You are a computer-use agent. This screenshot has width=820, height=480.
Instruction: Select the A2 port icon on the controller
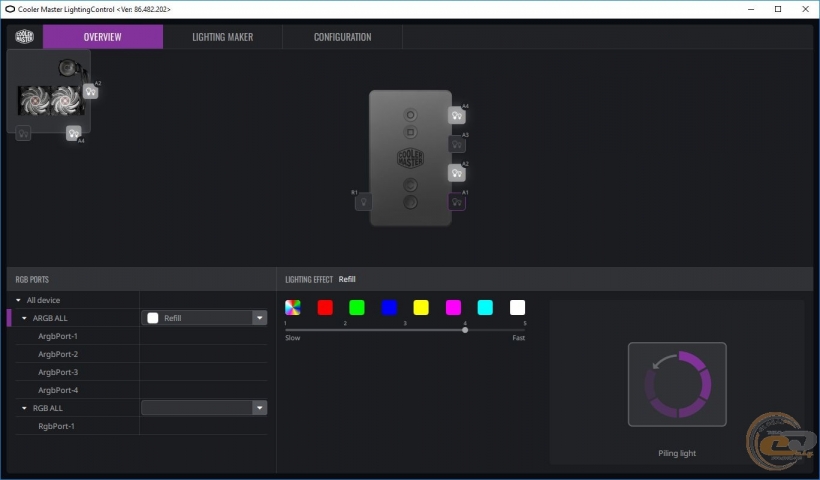[457, 173]
